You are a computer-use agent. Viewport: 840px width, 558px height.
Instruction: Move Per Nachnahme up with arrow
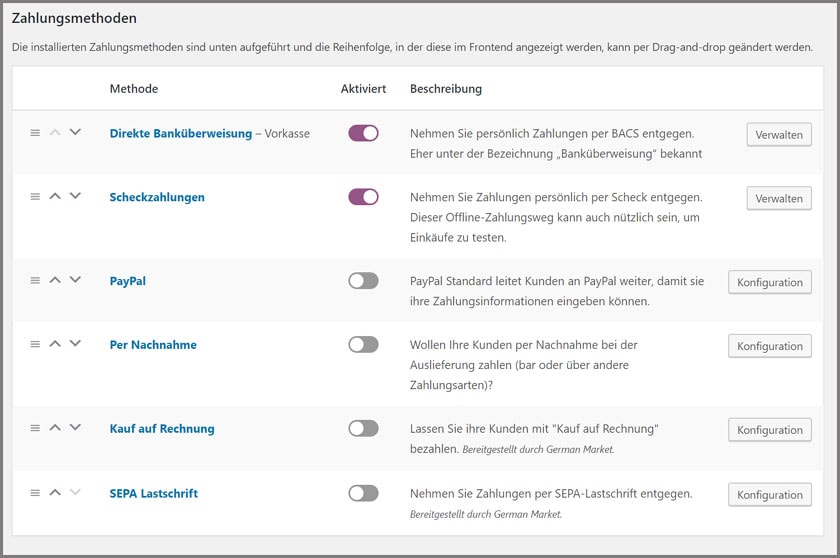[x=55, y=344]
